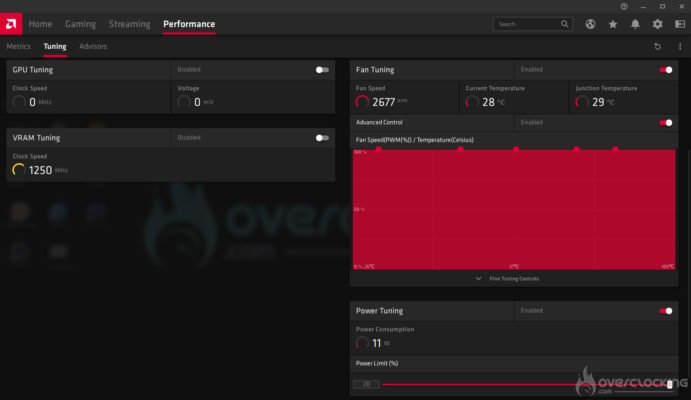Minimize the Radeon Software window

coord(643,7)
